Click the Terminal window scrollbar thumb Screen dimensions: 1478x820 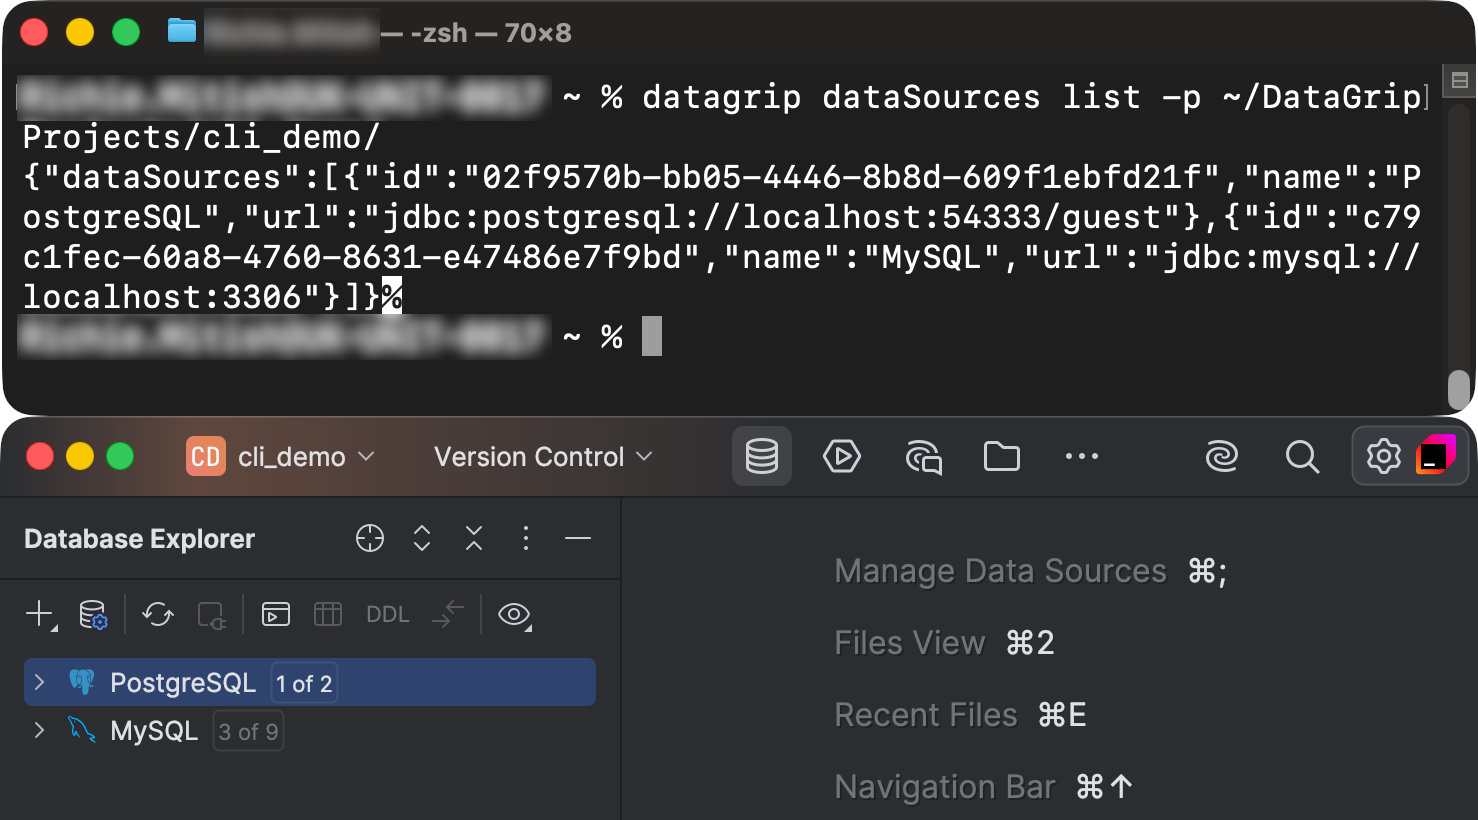tap(1460, 390)
